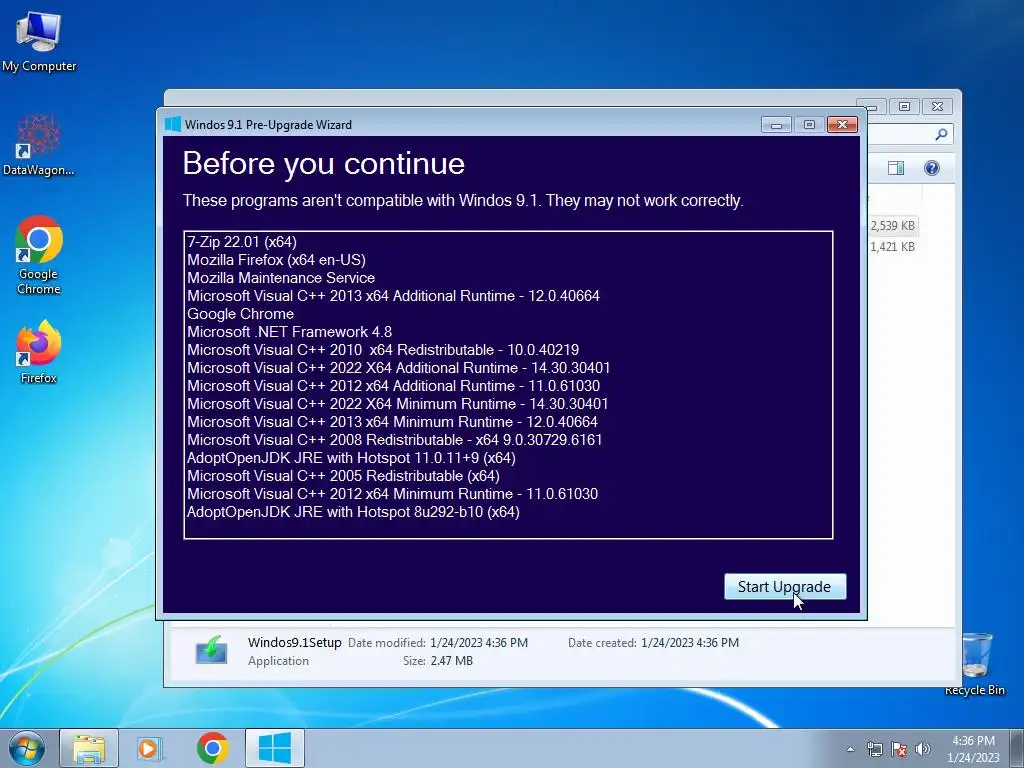Select the Windos 9.1 wizard taskbar icon
This screenshot has width=1024, height=768.
pyautogui.click(x=274, y=748)
